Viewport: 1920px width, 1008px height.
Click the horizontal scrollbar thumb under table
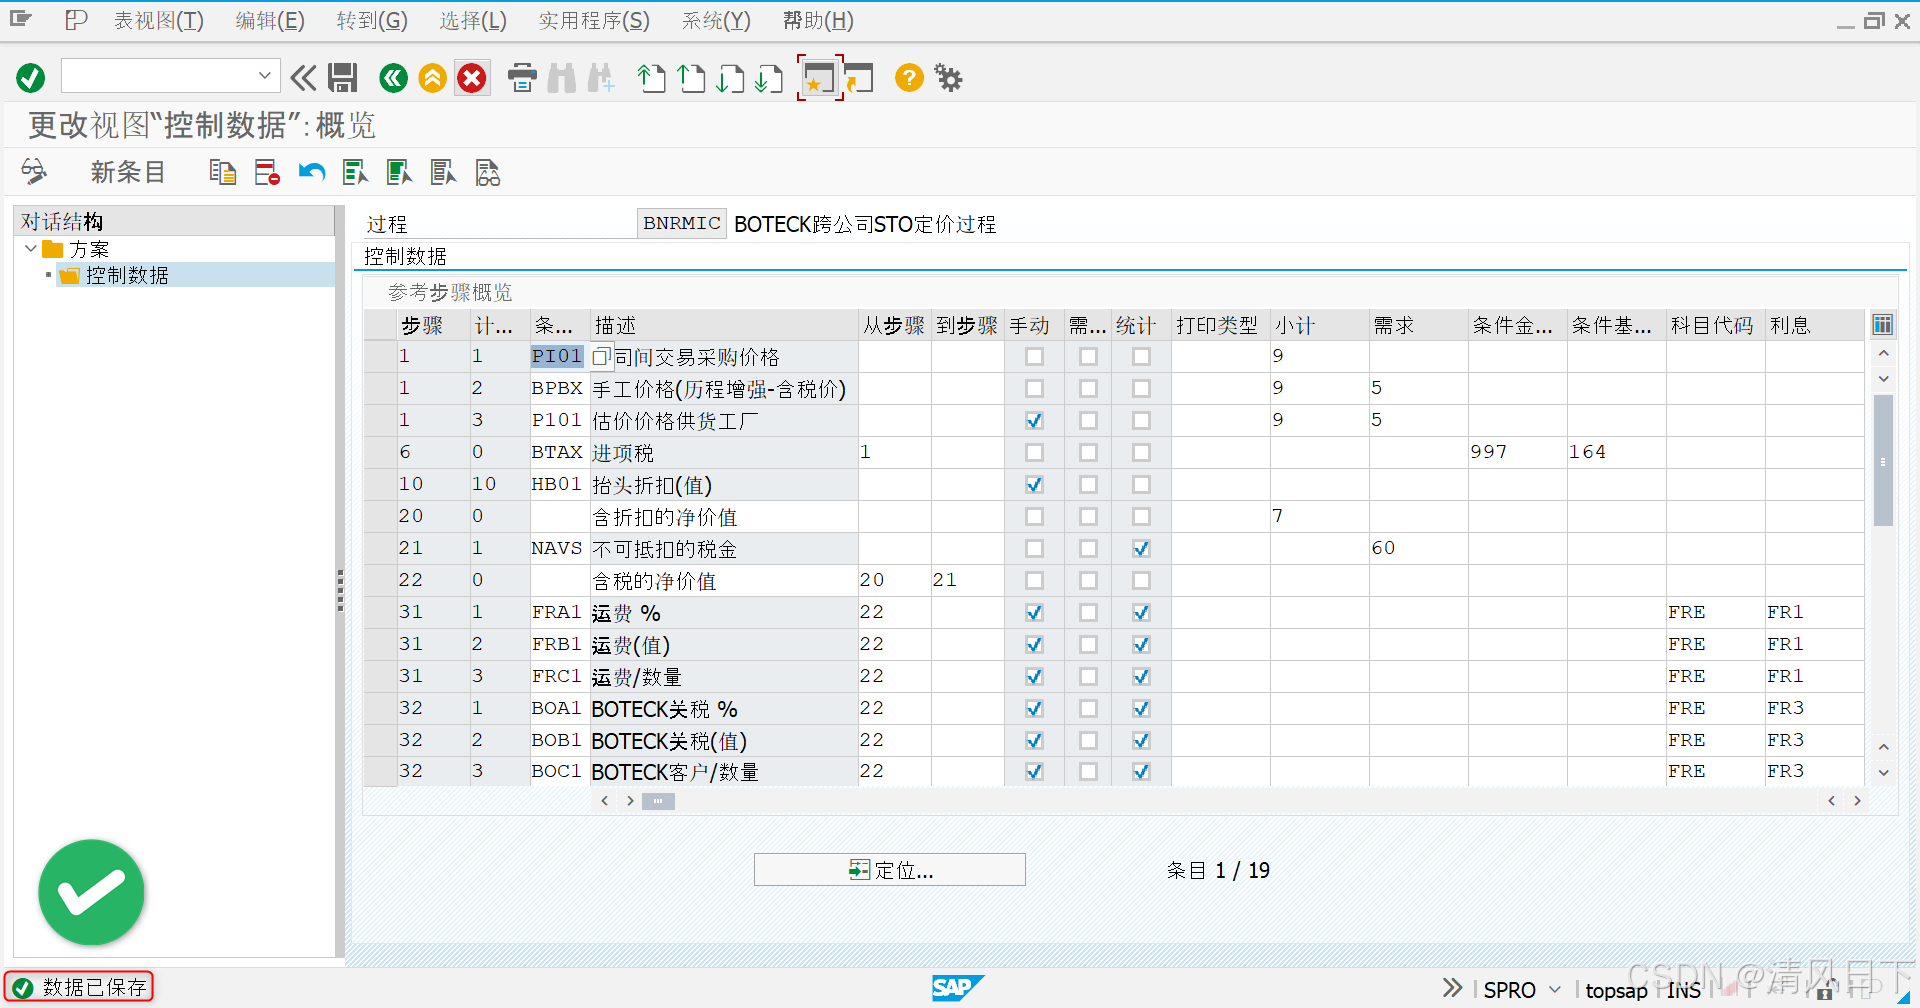point(658,801)
